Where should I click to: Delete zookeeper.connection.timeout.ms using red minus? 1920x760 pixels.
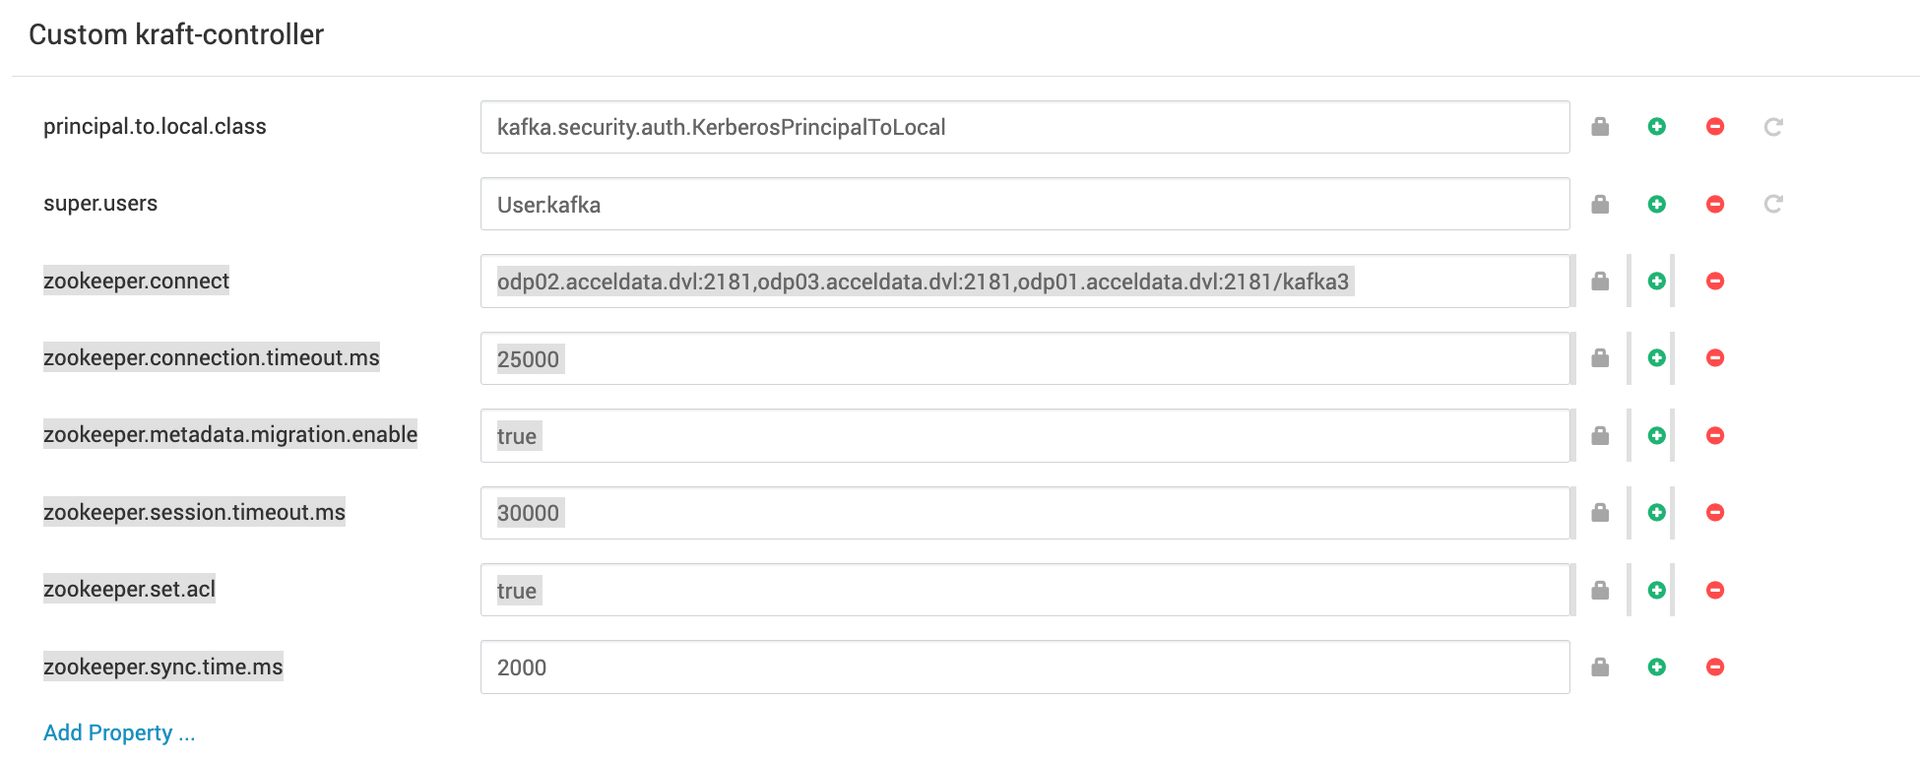tap(1715, 358)
